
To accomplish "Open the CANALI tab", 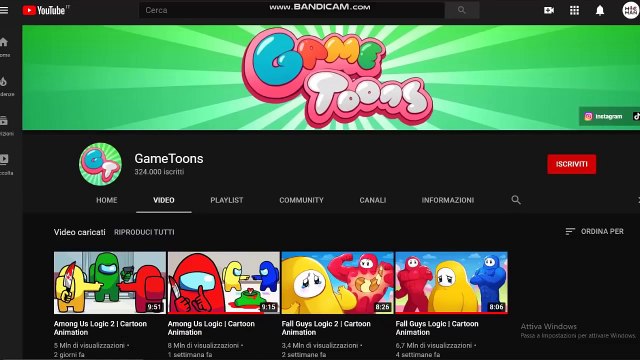I will [x=373, y=200].
